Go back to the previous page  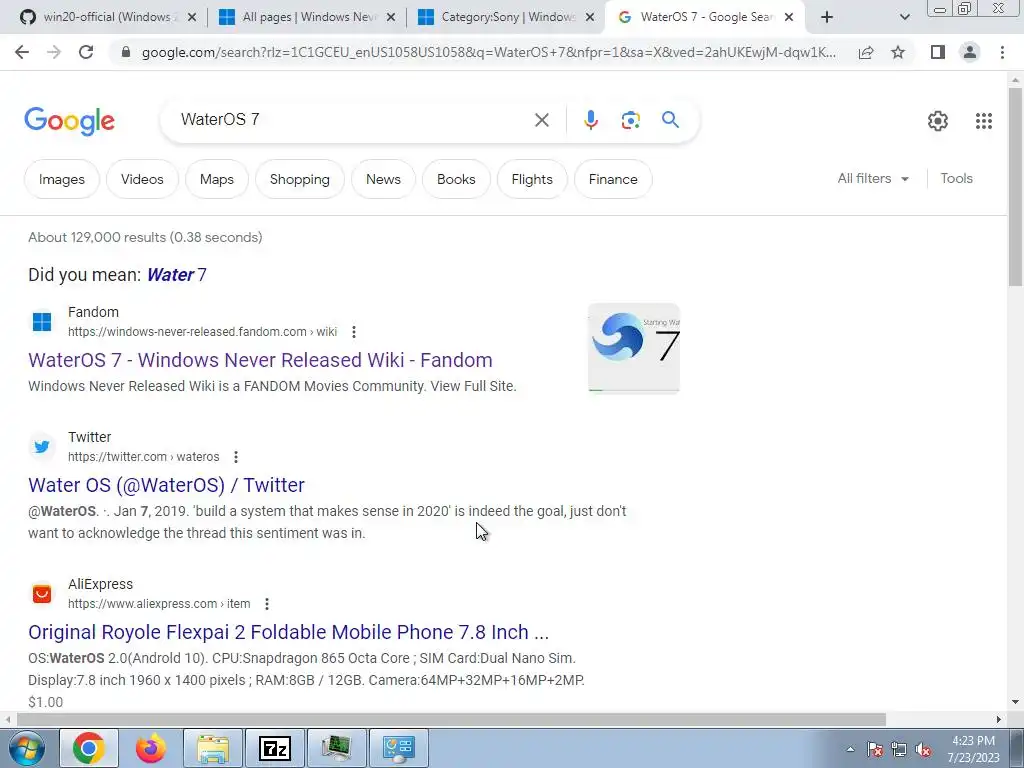(22, 52)
